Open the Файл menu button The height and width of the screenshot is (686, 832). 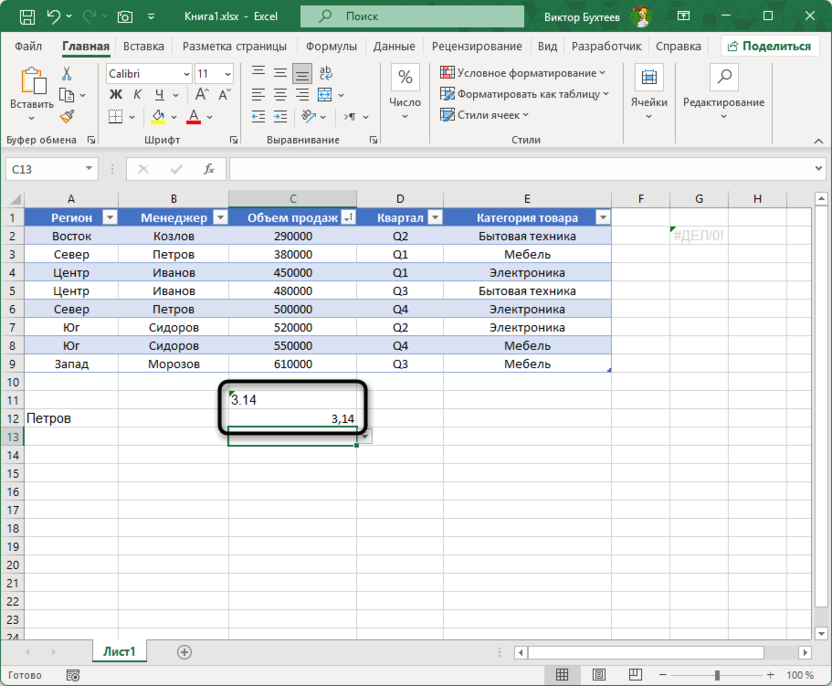pos(29,46)
